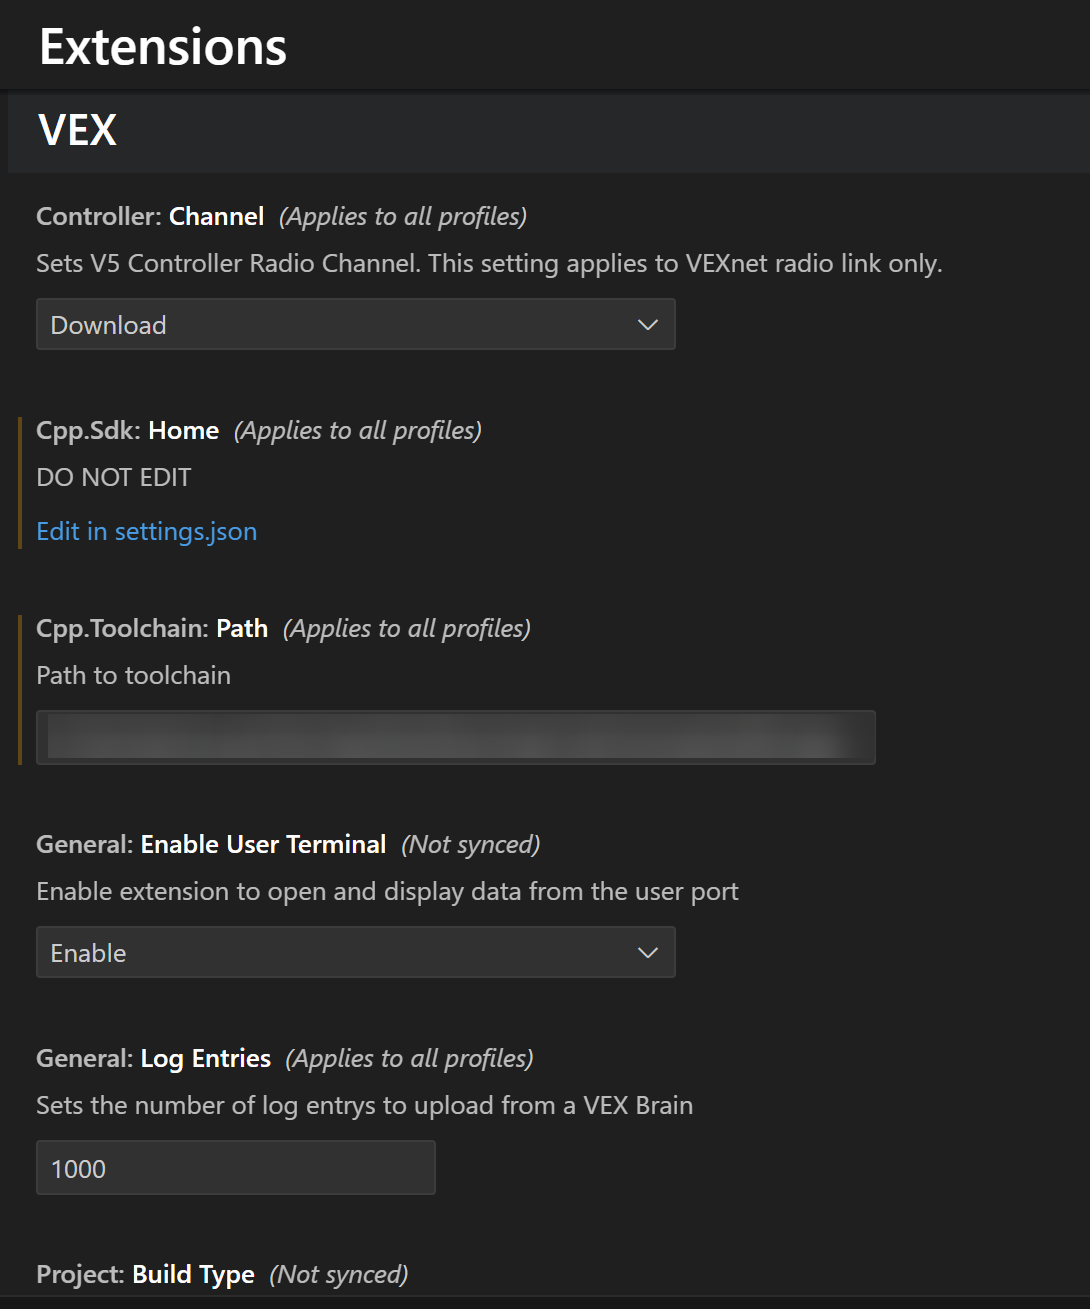Screen dimensions: 1090x1309
Task: Click the Project: Build Type label
Action: click(145, 1274)
